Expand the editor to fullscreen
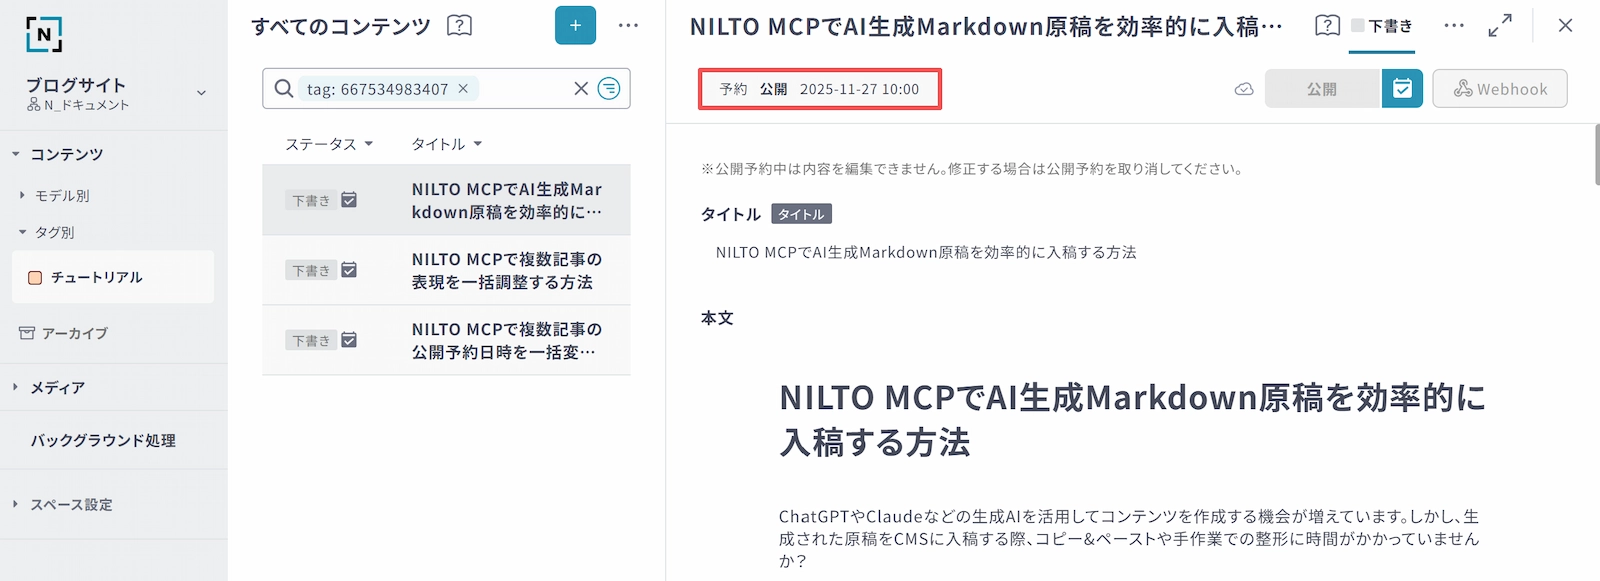Screen dimensions: 1600x581 pos(1500,26)
